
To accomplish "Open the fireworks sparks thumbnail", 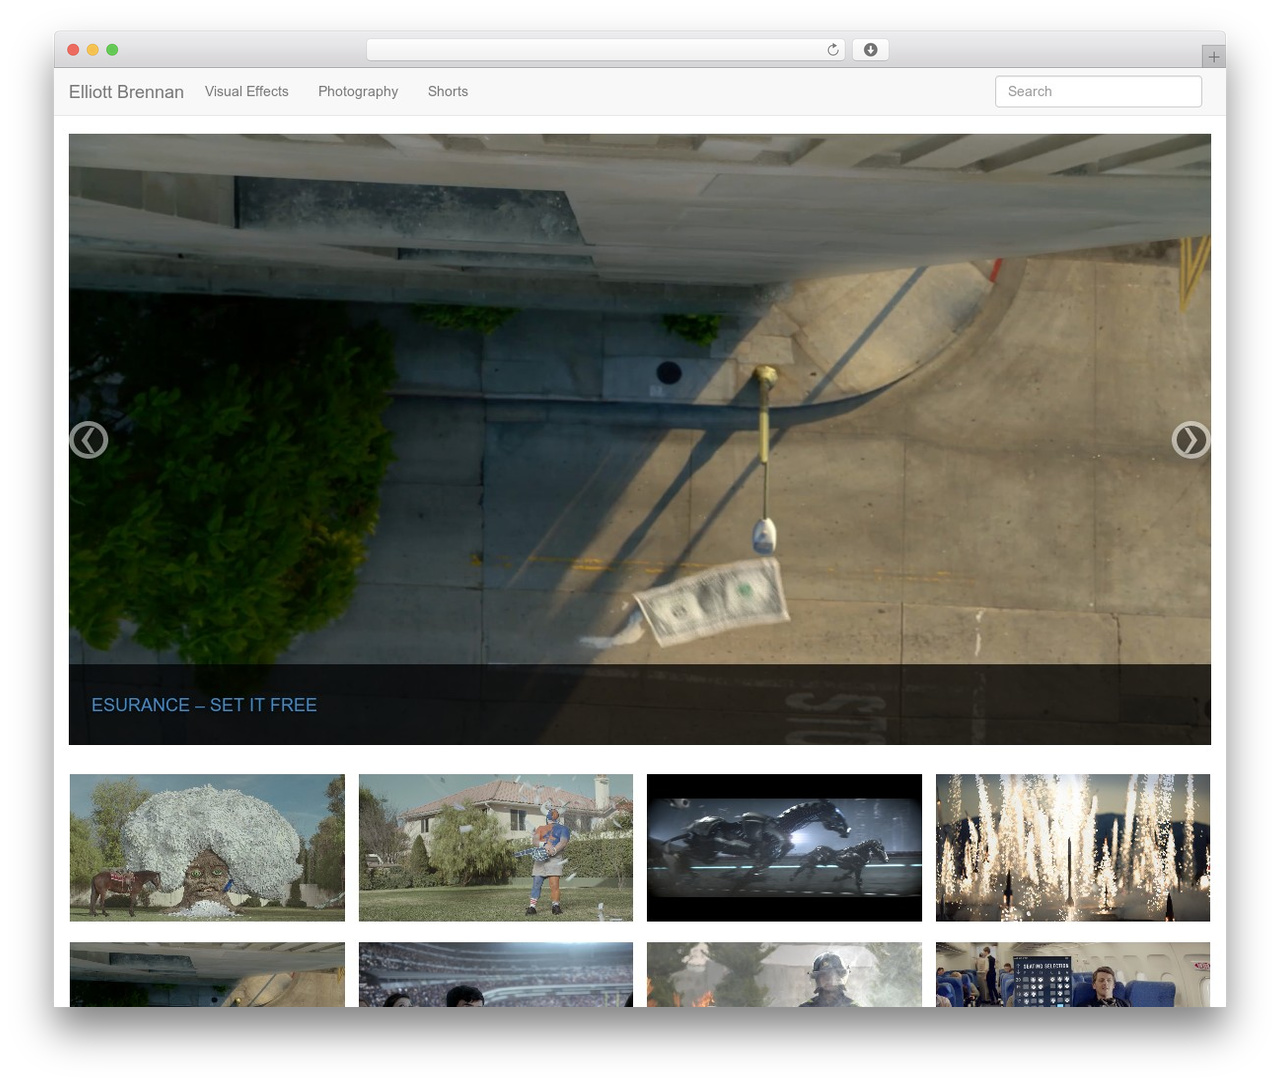I will [x=1073, y=847].
